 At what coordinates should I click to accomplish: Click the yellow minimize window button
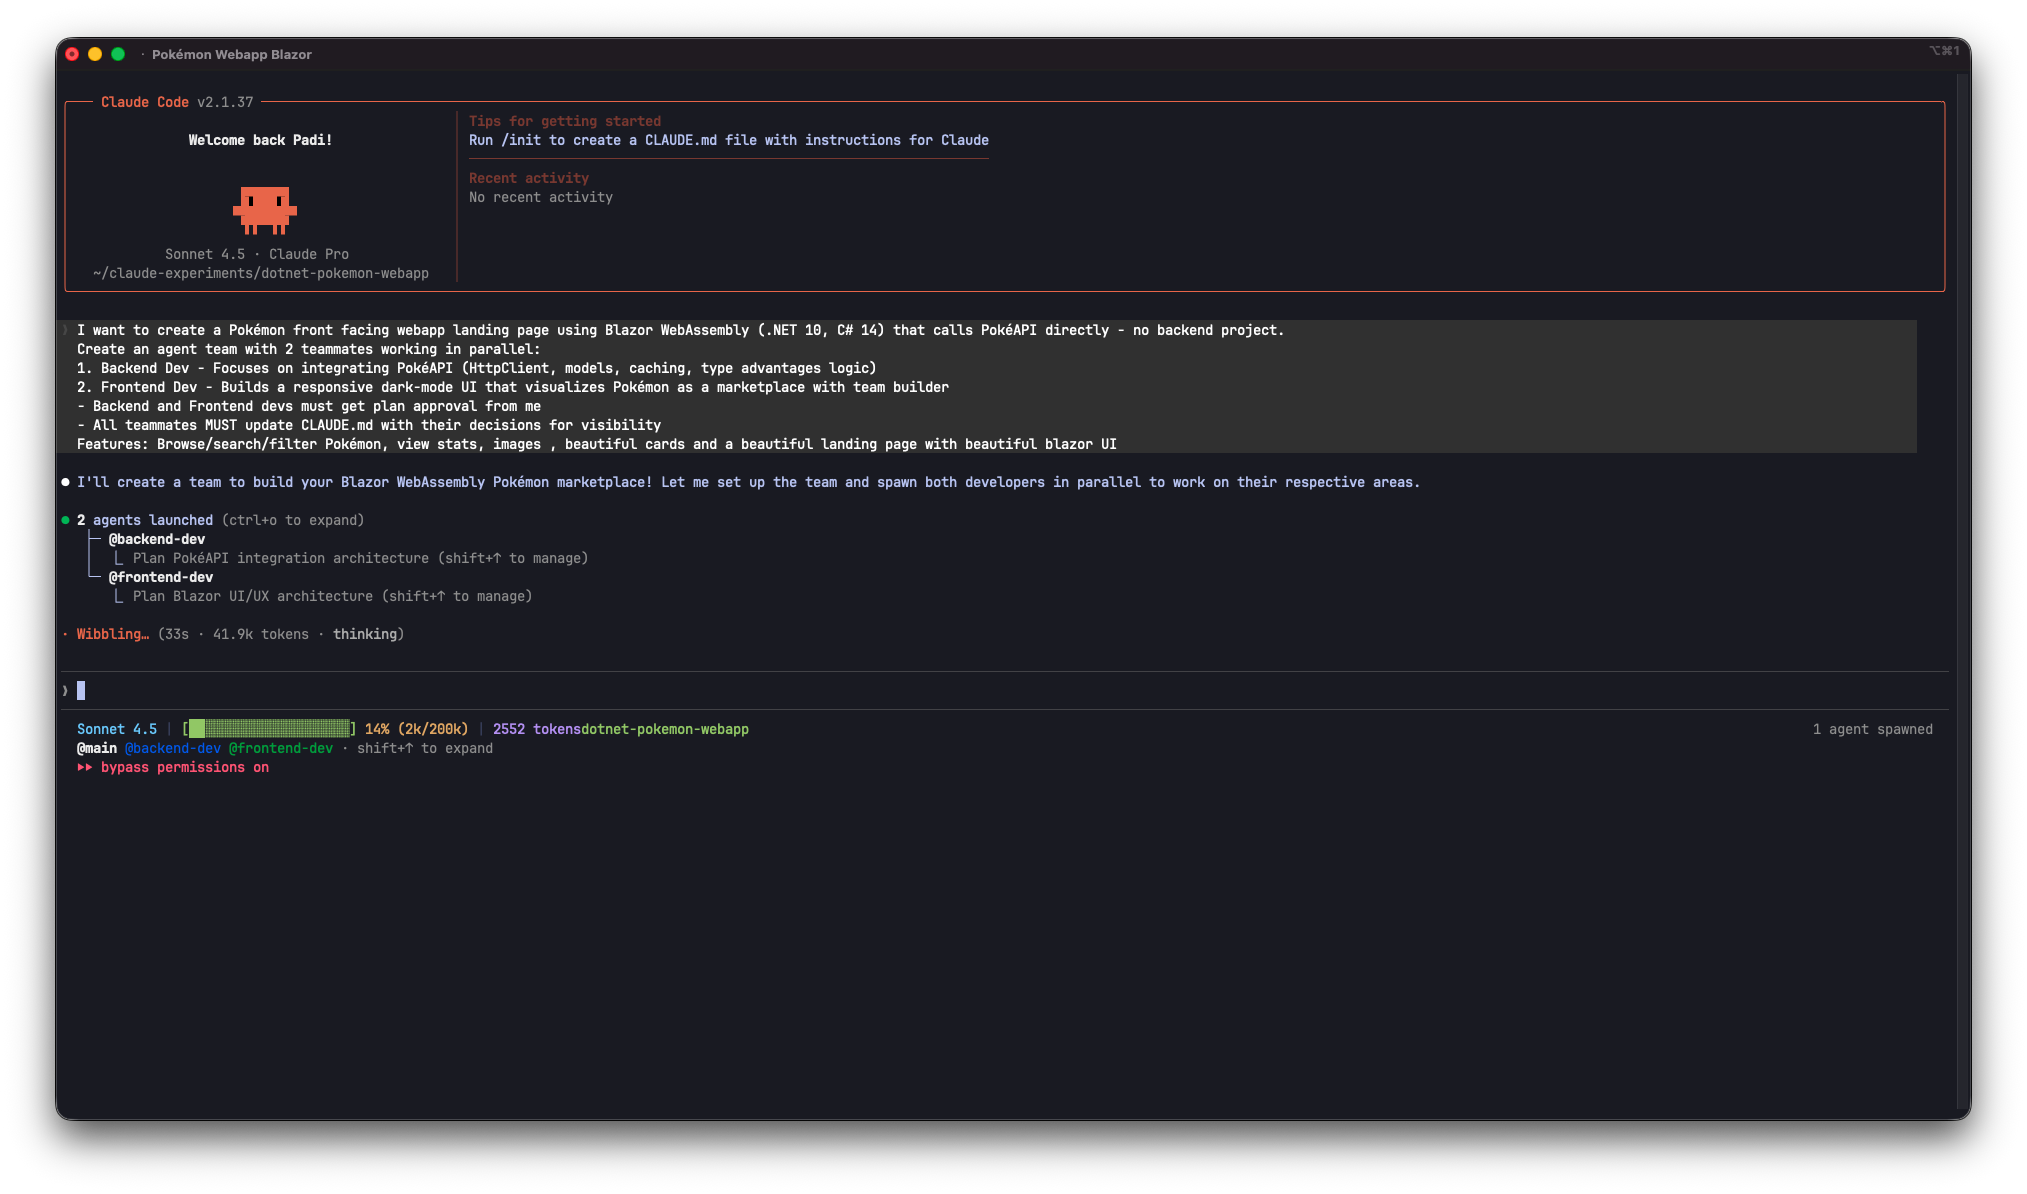[95, 54]
